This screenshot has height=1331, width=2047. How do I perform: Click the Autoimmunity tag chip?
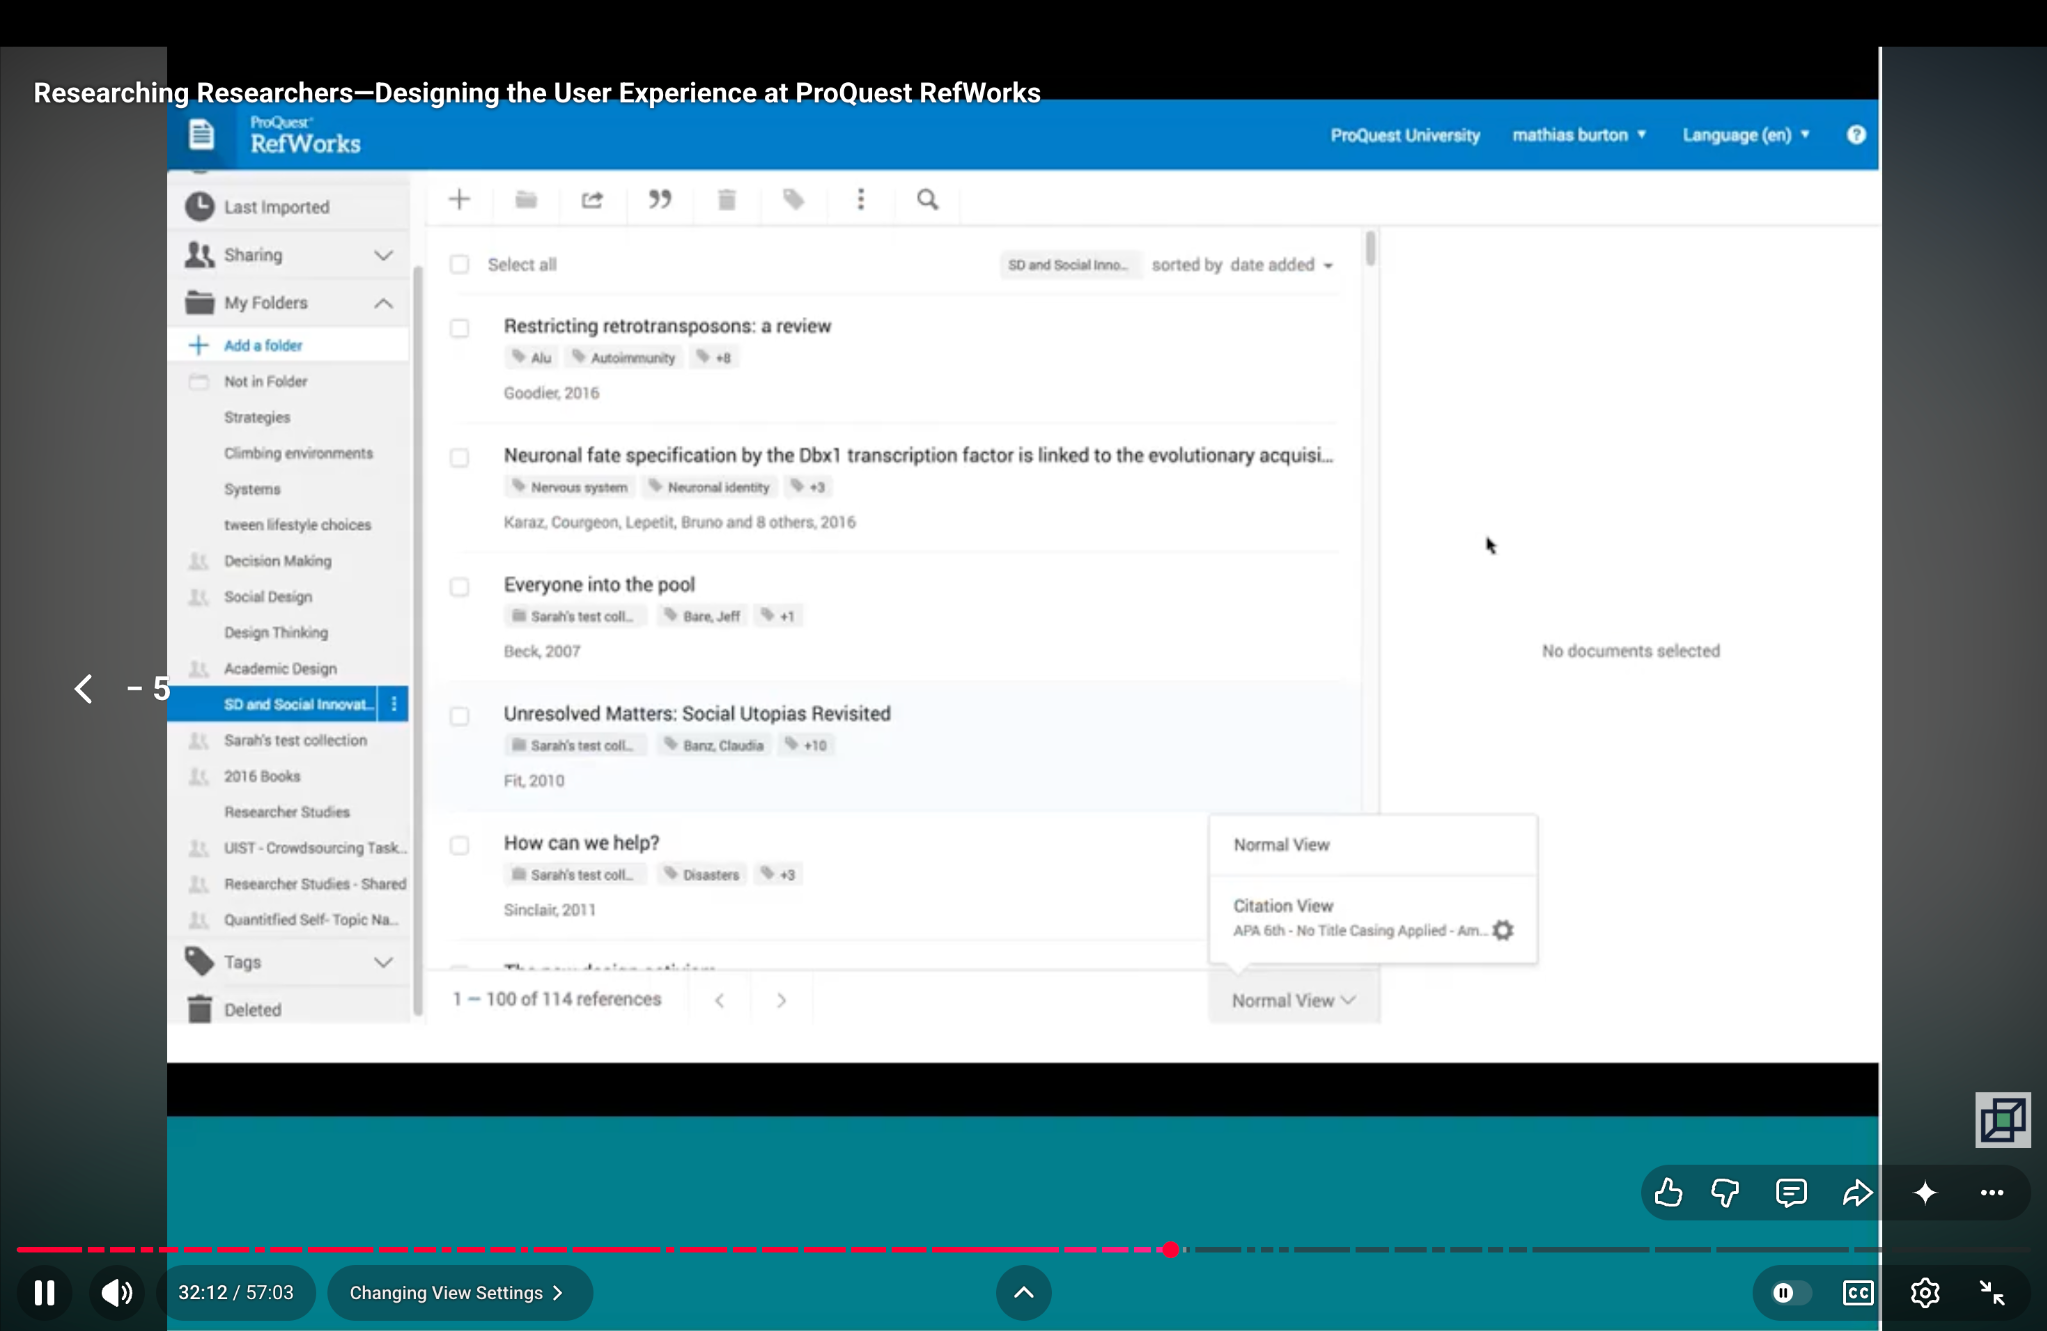pos(624,358)
